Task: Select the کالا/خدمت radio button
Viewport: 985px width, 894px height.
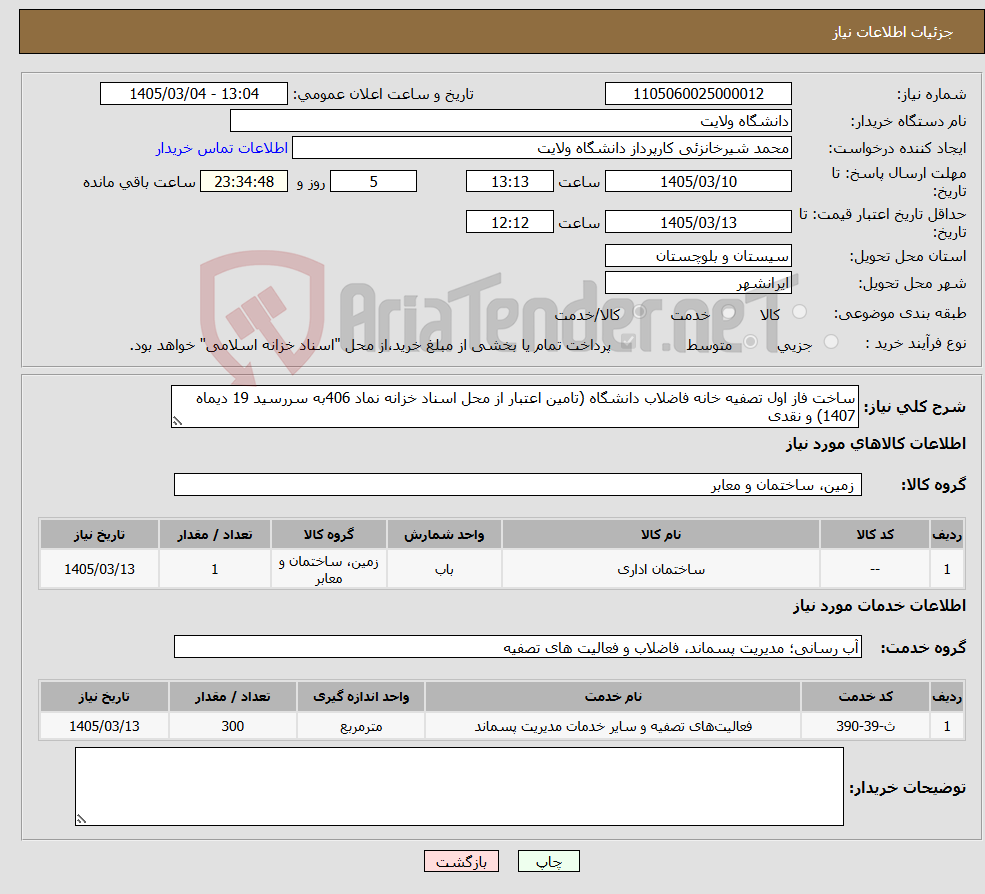Action: (x=639, y=312)
